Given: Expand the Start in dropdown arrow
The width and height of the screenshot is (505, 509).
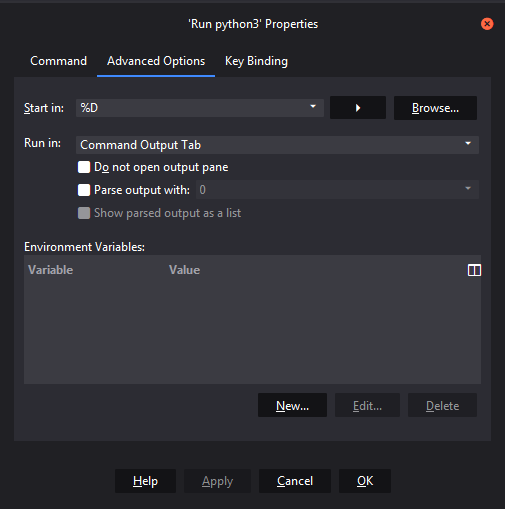Looking at the screenshot, I should [313, 107].
